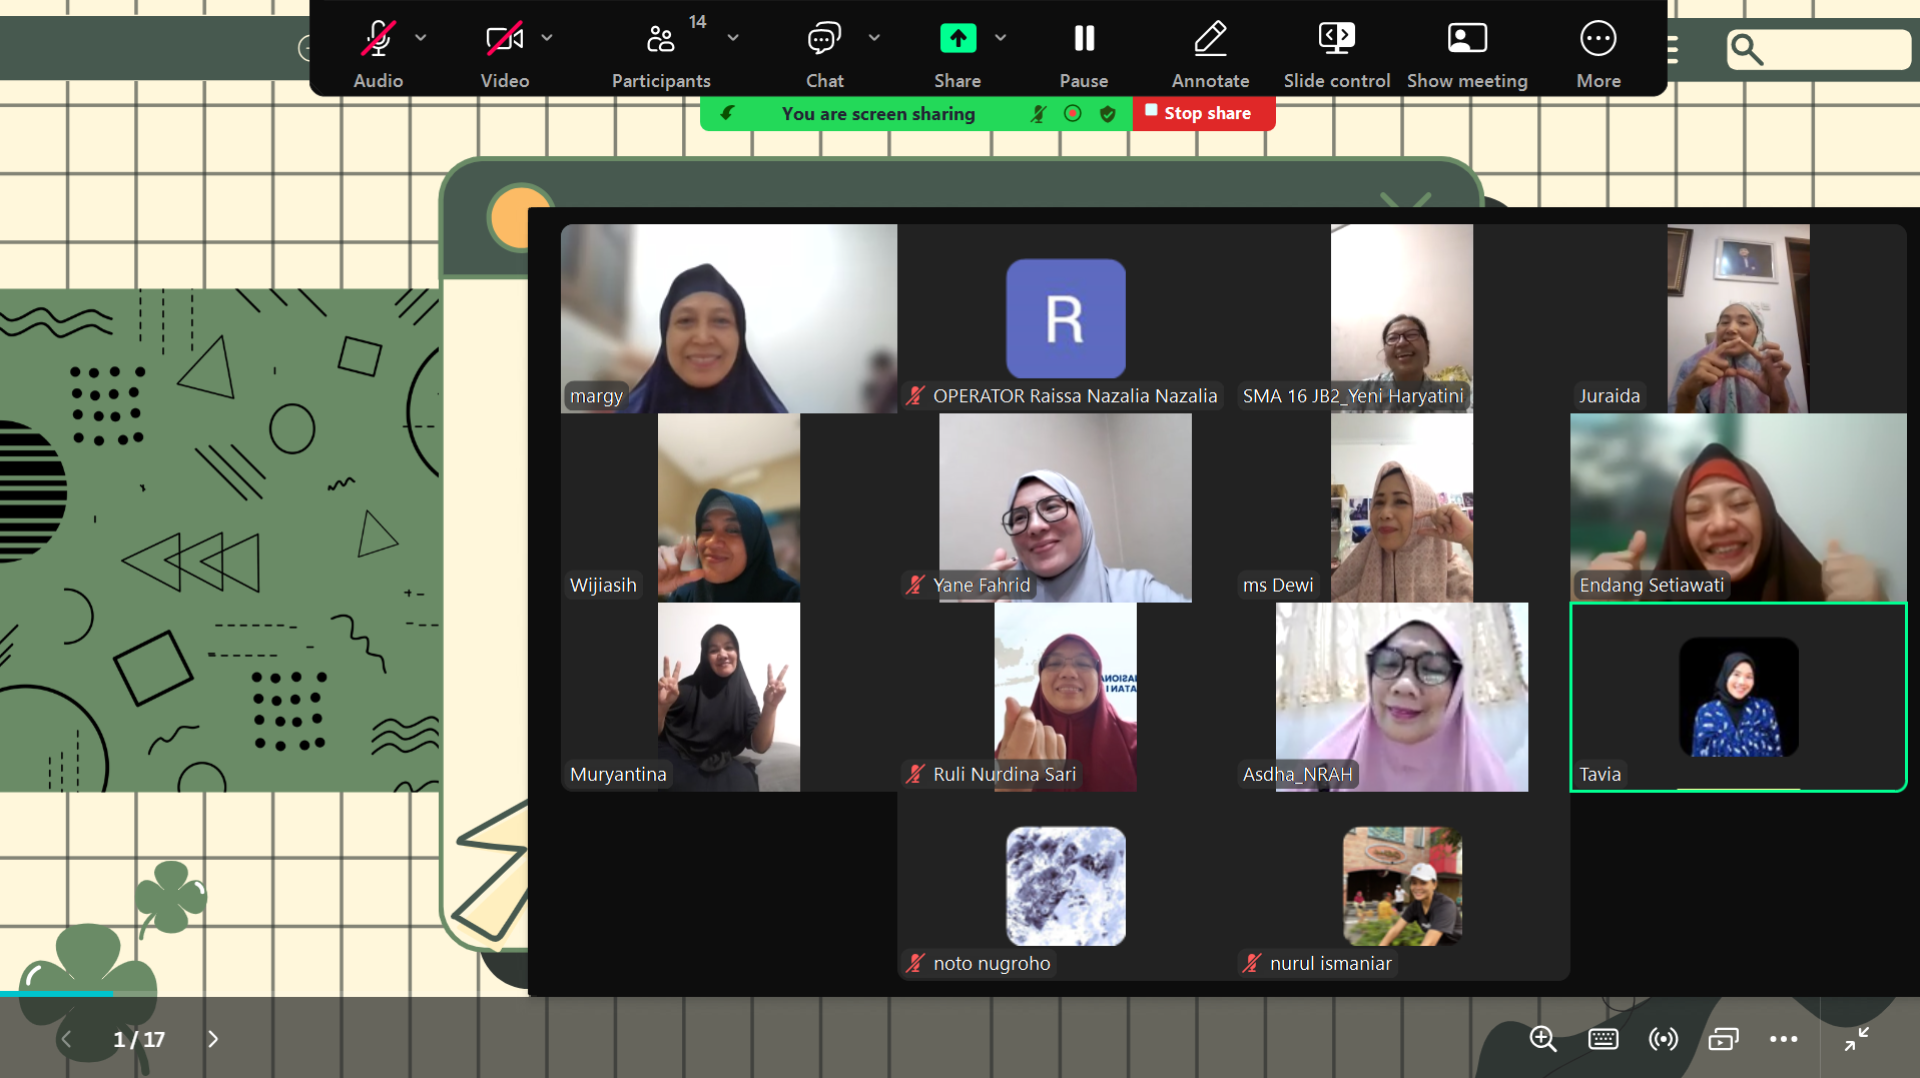Select Tavia's video tile
This screenshot has height=1078, width=1920.
[x=1738, y=697]
